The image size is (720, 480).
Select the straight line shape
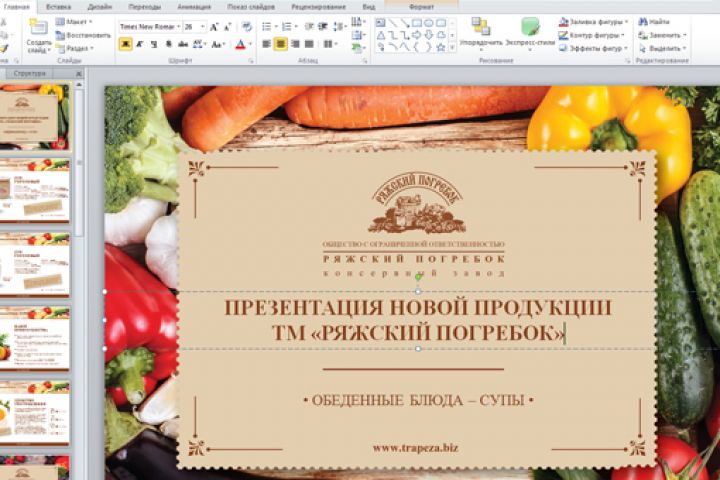(x=393, y=23)
